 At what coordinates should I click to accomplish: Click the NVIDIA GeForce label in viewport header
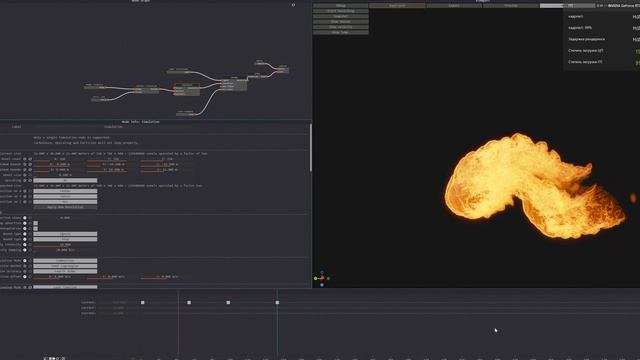pos(624,6)
